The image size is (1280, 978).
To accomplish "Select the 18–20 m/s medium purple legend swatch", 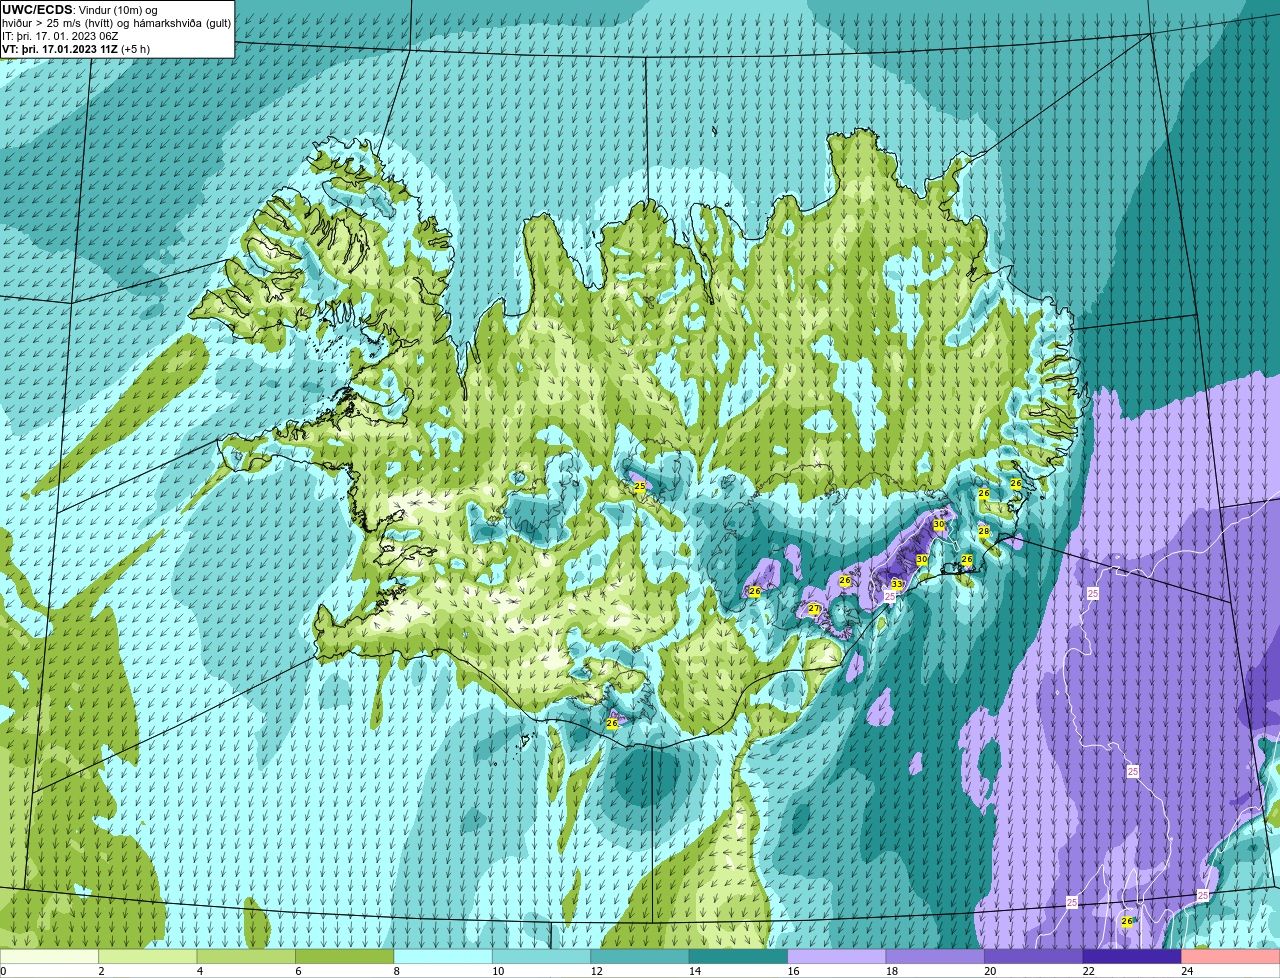I will click(x=936, y=956).
